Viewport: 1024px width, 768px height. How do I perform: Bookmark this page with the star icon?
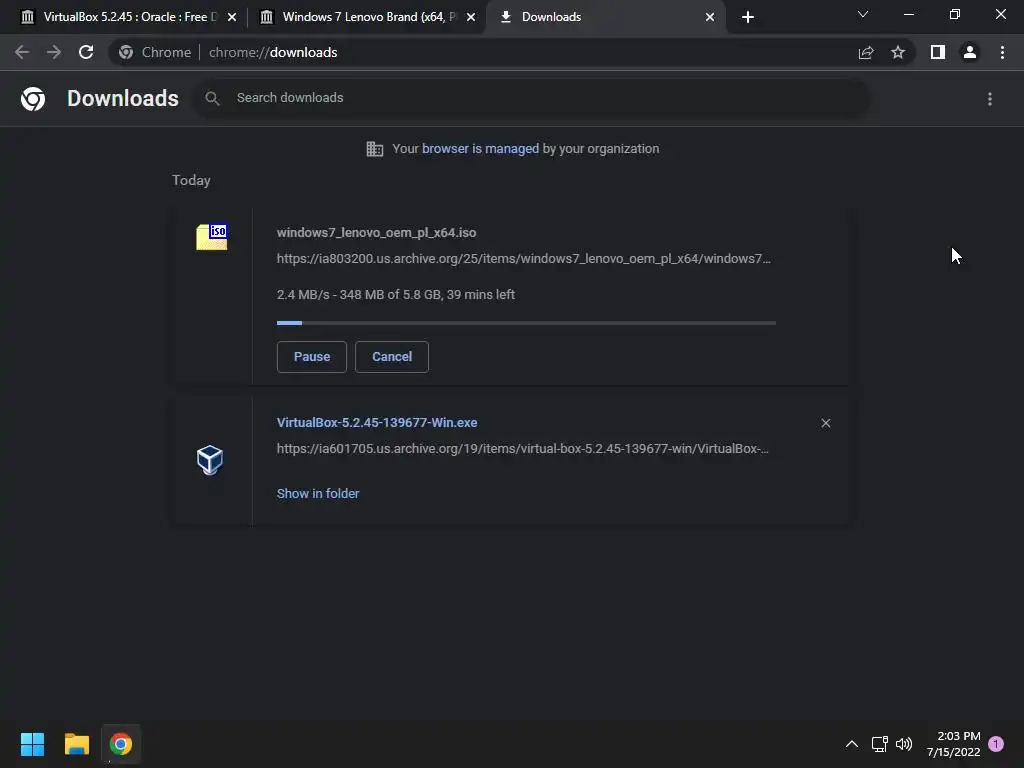click(898, 52)
